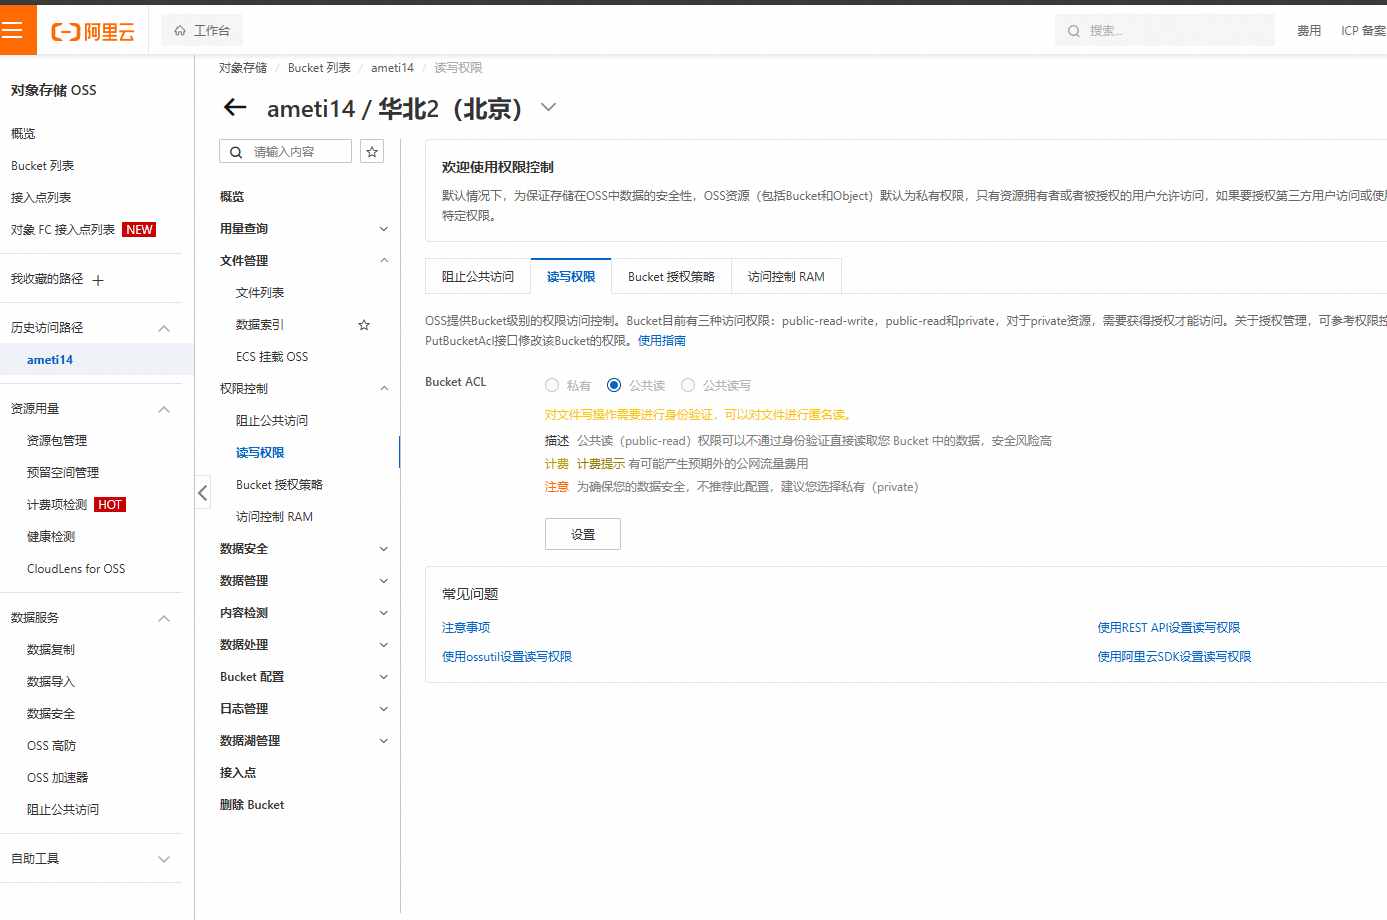Click the Aliyun (阿里云) logo
1387x920 pixels.
(95, 29)
